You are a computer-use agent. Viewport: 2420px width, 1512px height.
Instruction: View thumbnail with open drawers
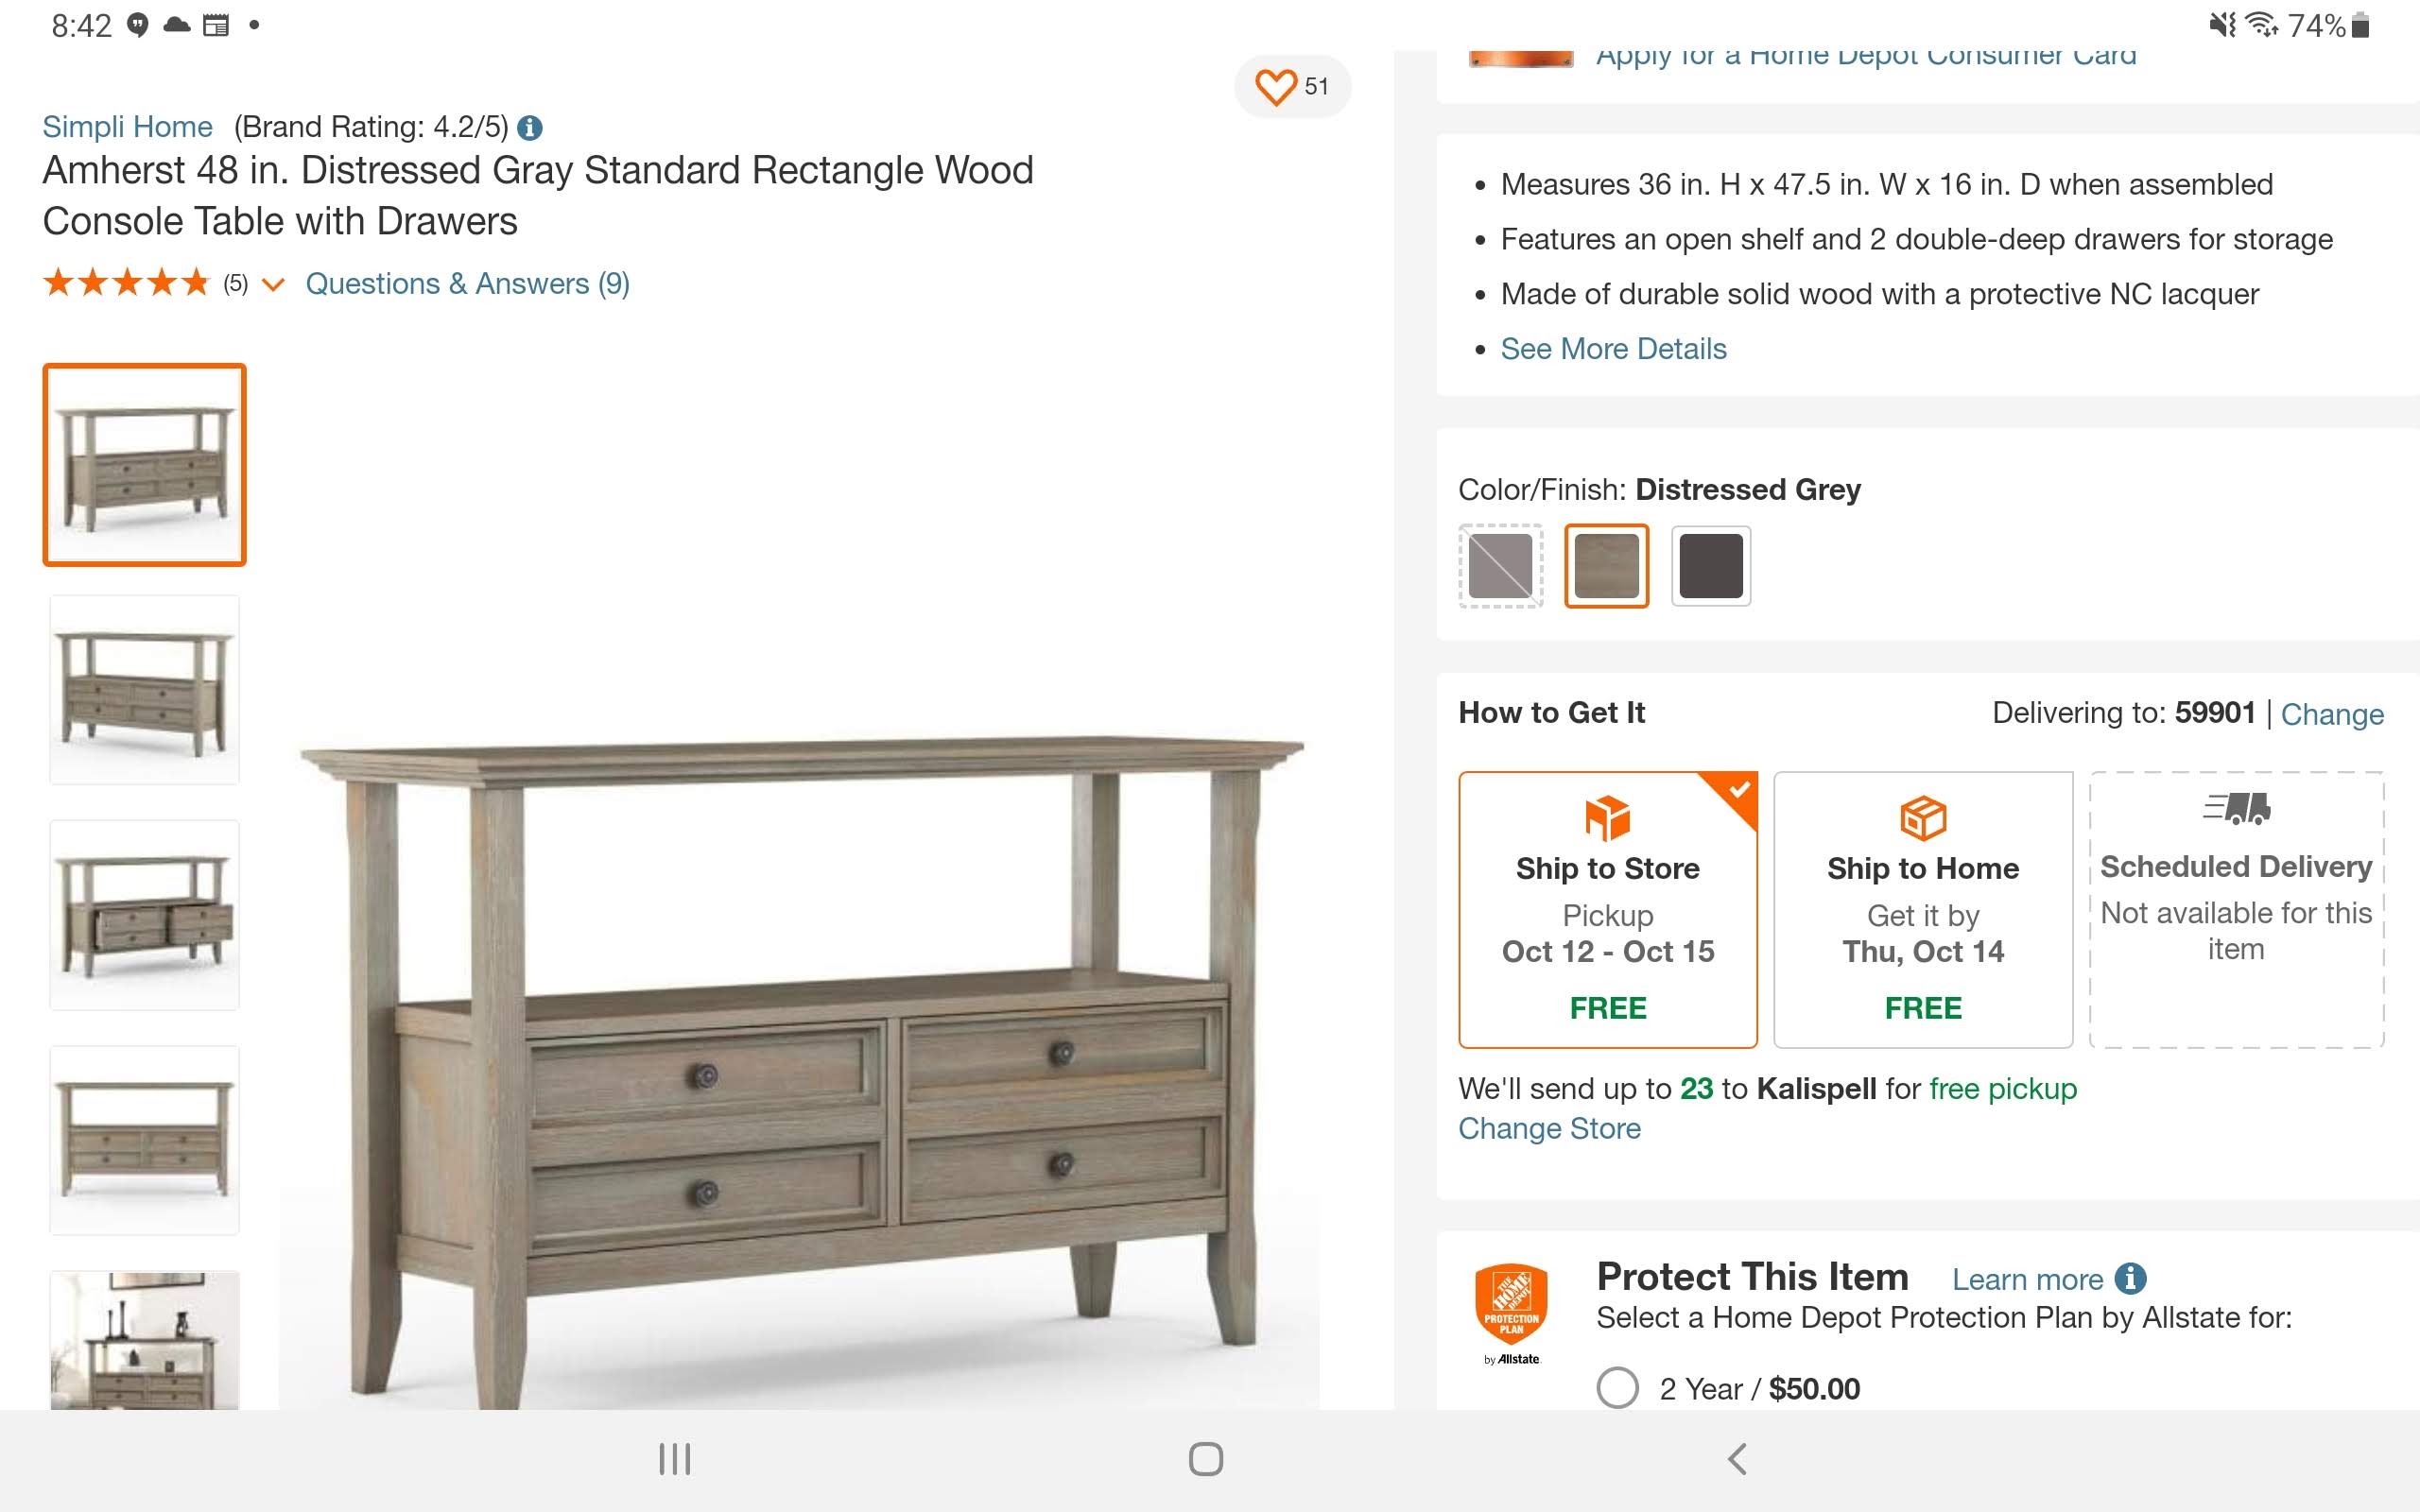(x=145, y=915)
